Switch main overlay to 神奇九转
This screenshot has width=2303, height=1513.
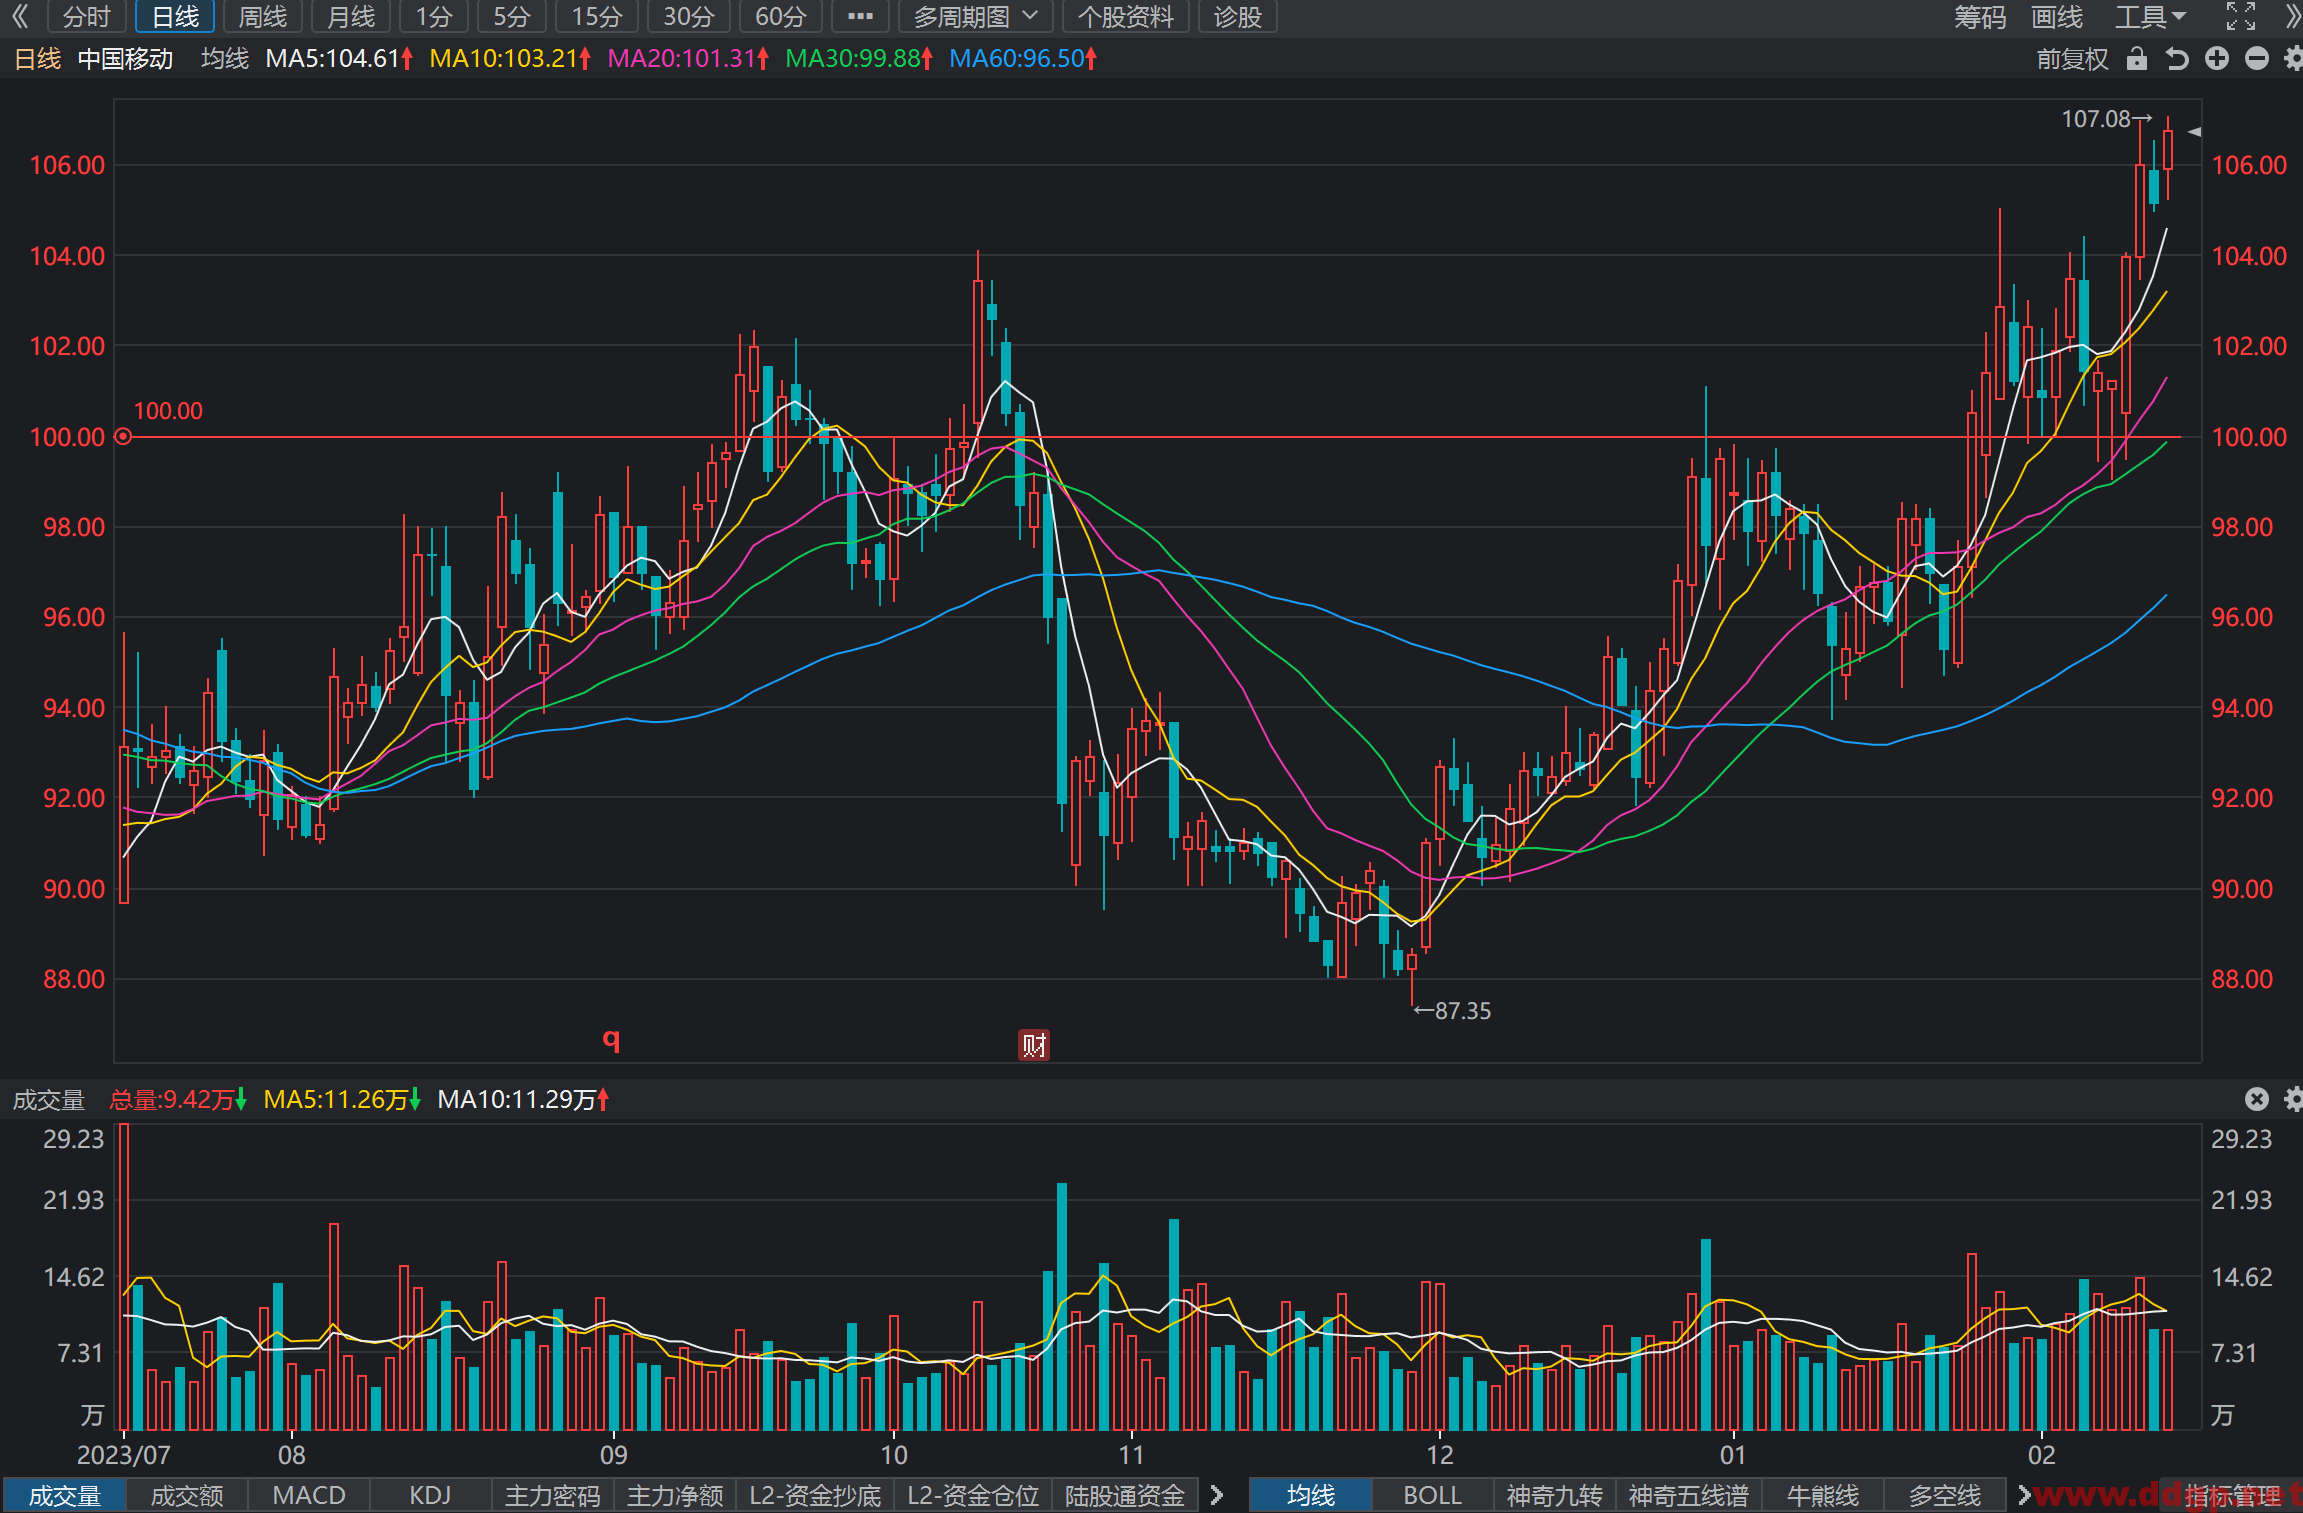click(1555, 1495)
